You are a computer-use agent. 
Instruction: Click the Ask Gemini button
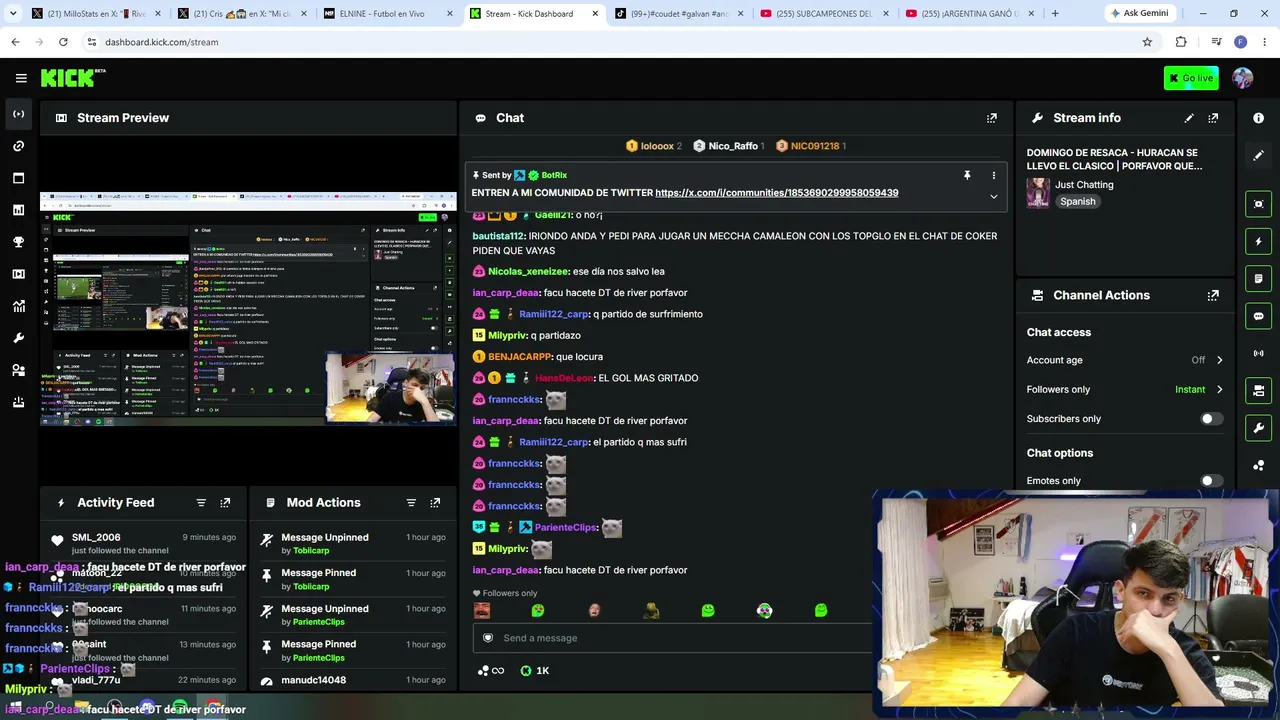(x=1138, y=14)
